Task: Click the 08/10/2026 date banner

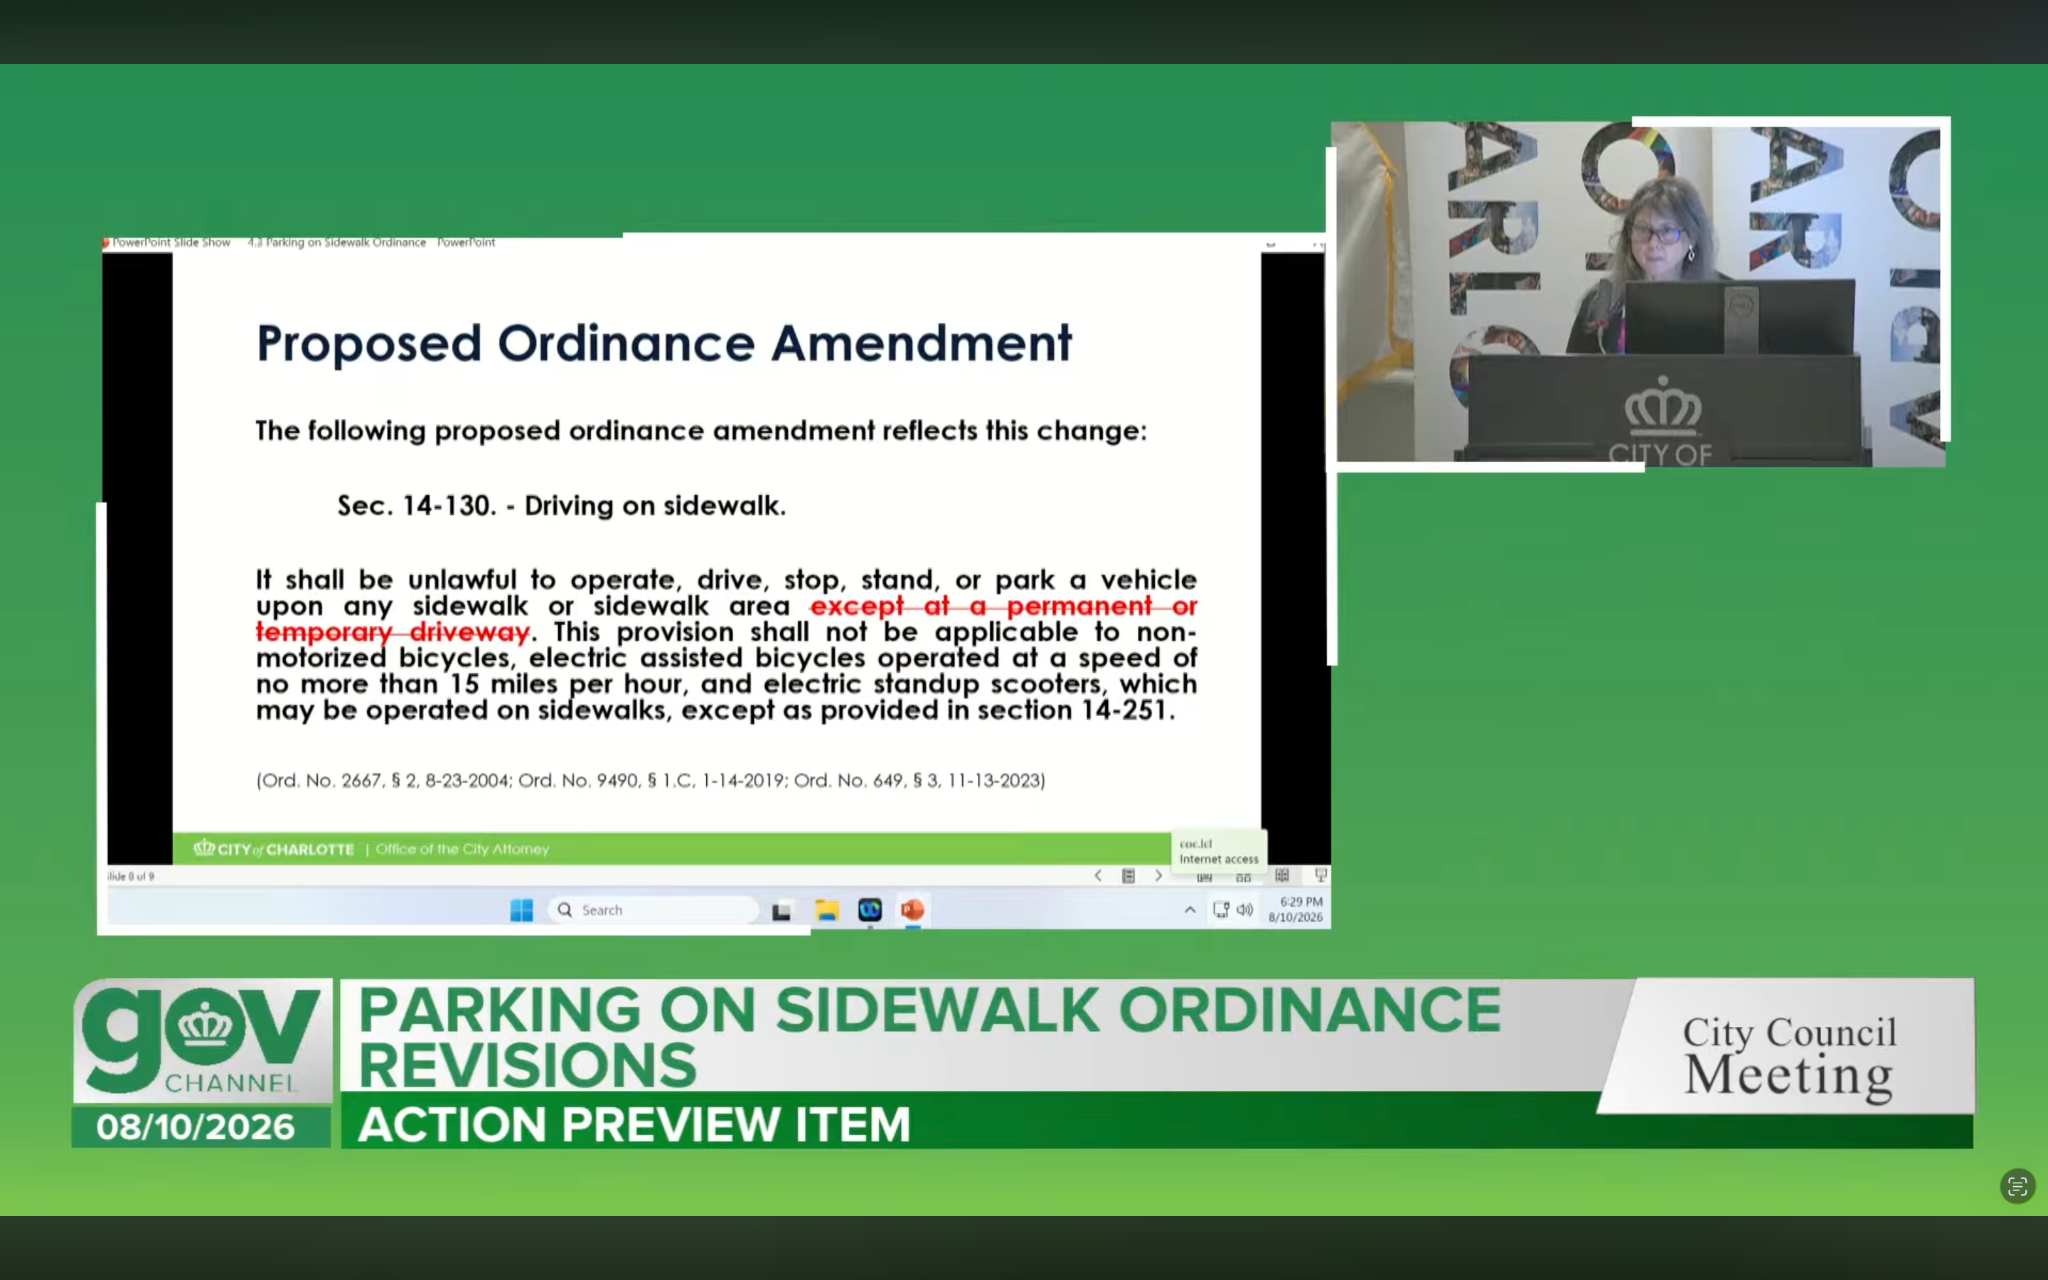Action: coord(196,1127)
